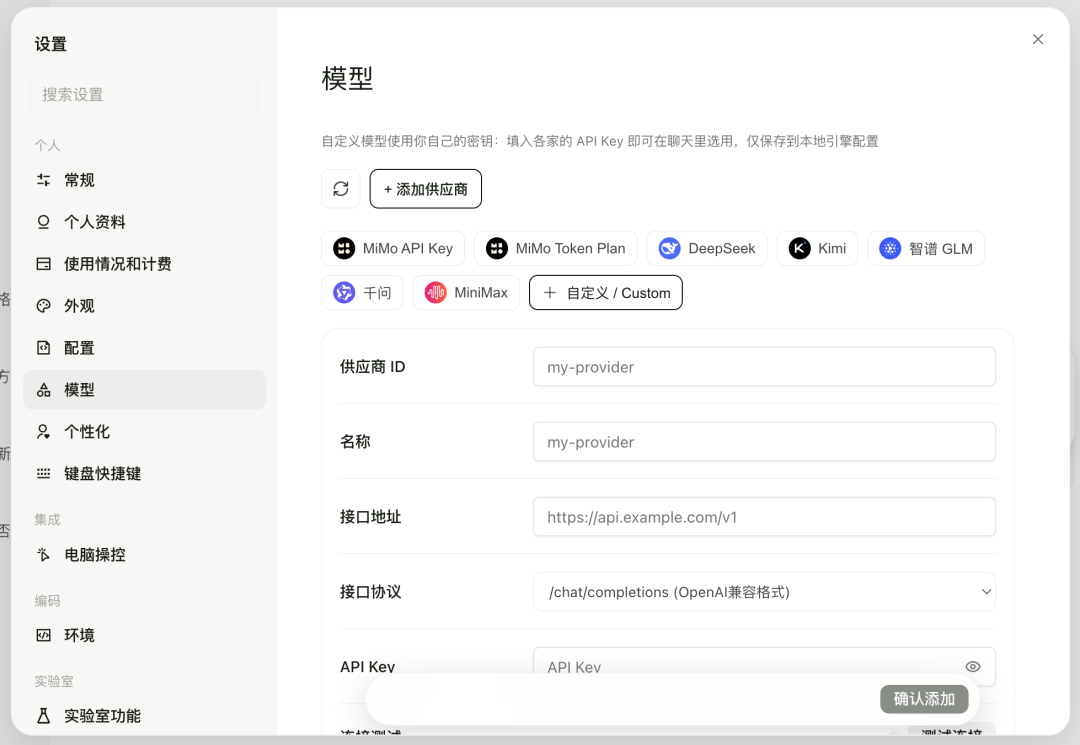Pick the DeepSeek provider chip
This screenshot has height=745, width=1080.
[x=707, y=249]
